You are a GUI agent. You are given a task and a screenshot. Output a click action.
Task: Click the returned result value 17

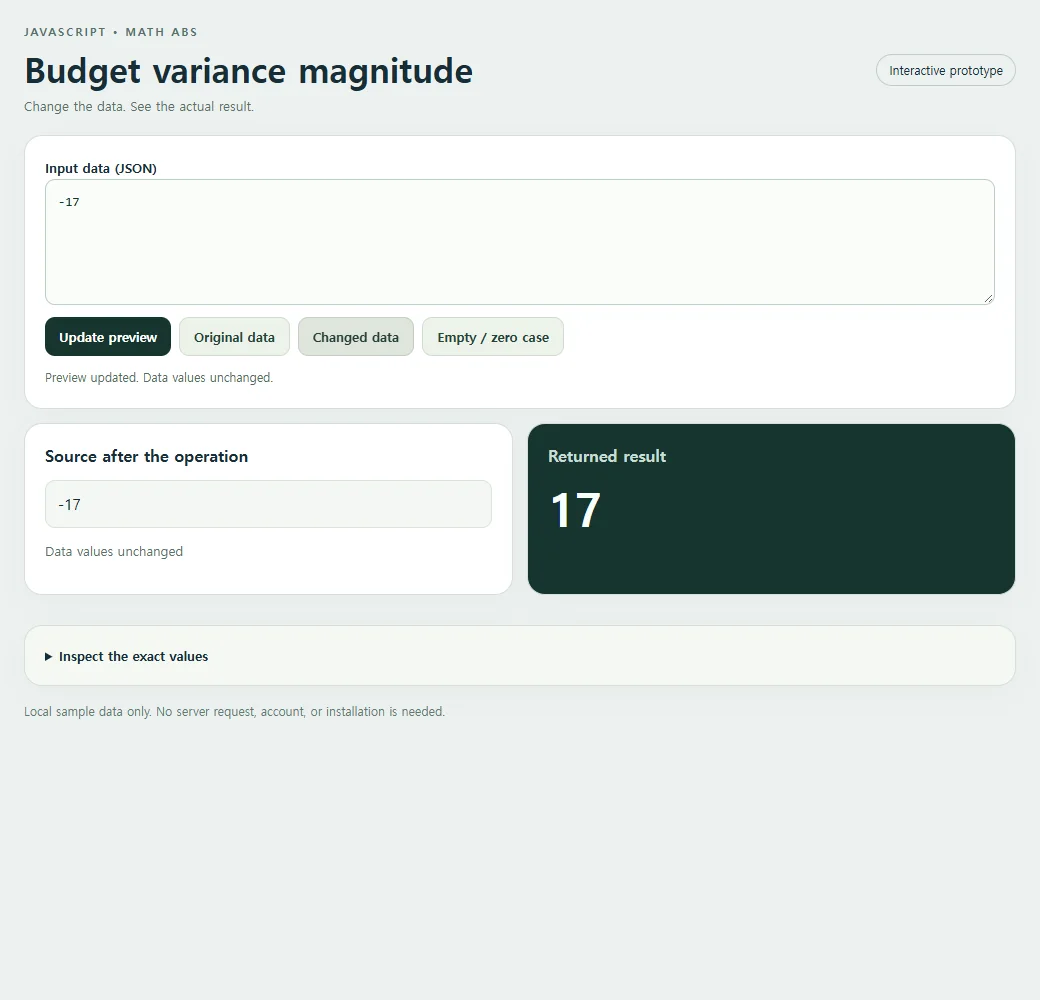[576, 511]
